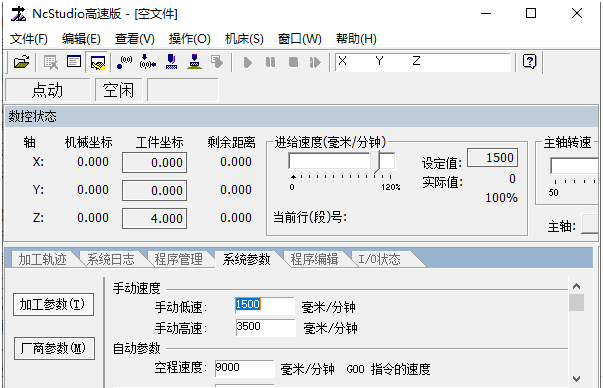Click the greyed edit-program table icon
Screen dimensions: 603x388
tap(51, 62)
